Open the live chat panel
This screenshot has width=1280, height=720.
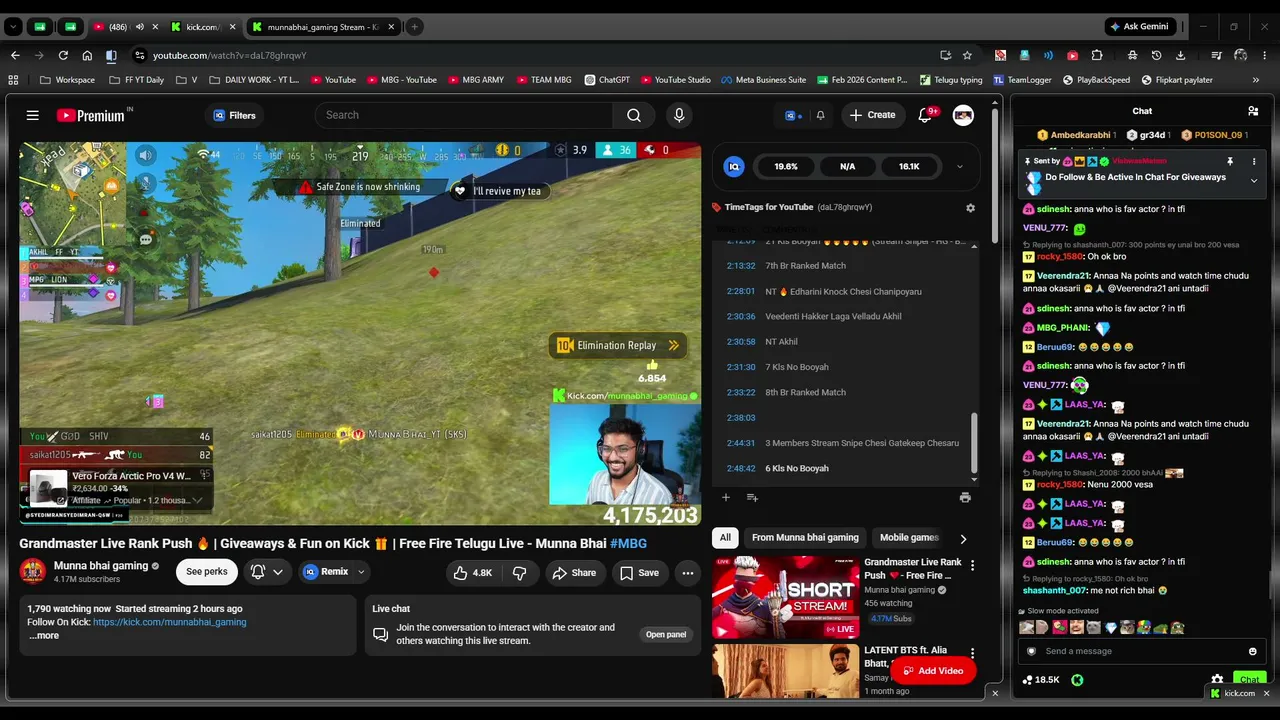[x=666, y=634]
